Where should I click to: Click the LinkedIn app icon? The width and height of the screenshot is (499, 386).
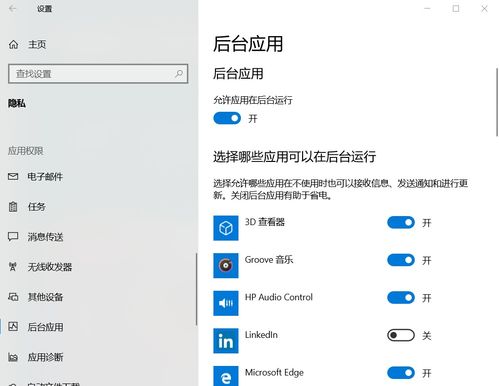(226, 341)
